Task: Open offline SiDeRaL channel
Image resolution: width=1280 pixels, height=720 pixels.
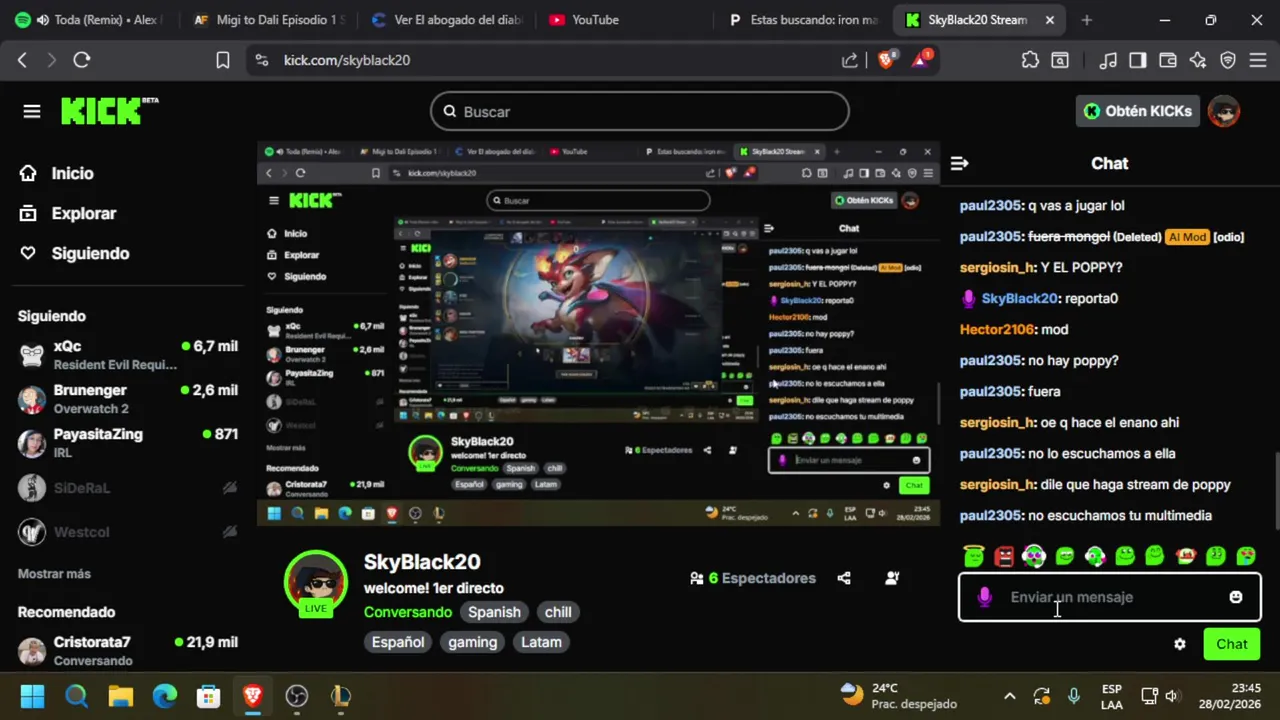Action: (128, 488)
